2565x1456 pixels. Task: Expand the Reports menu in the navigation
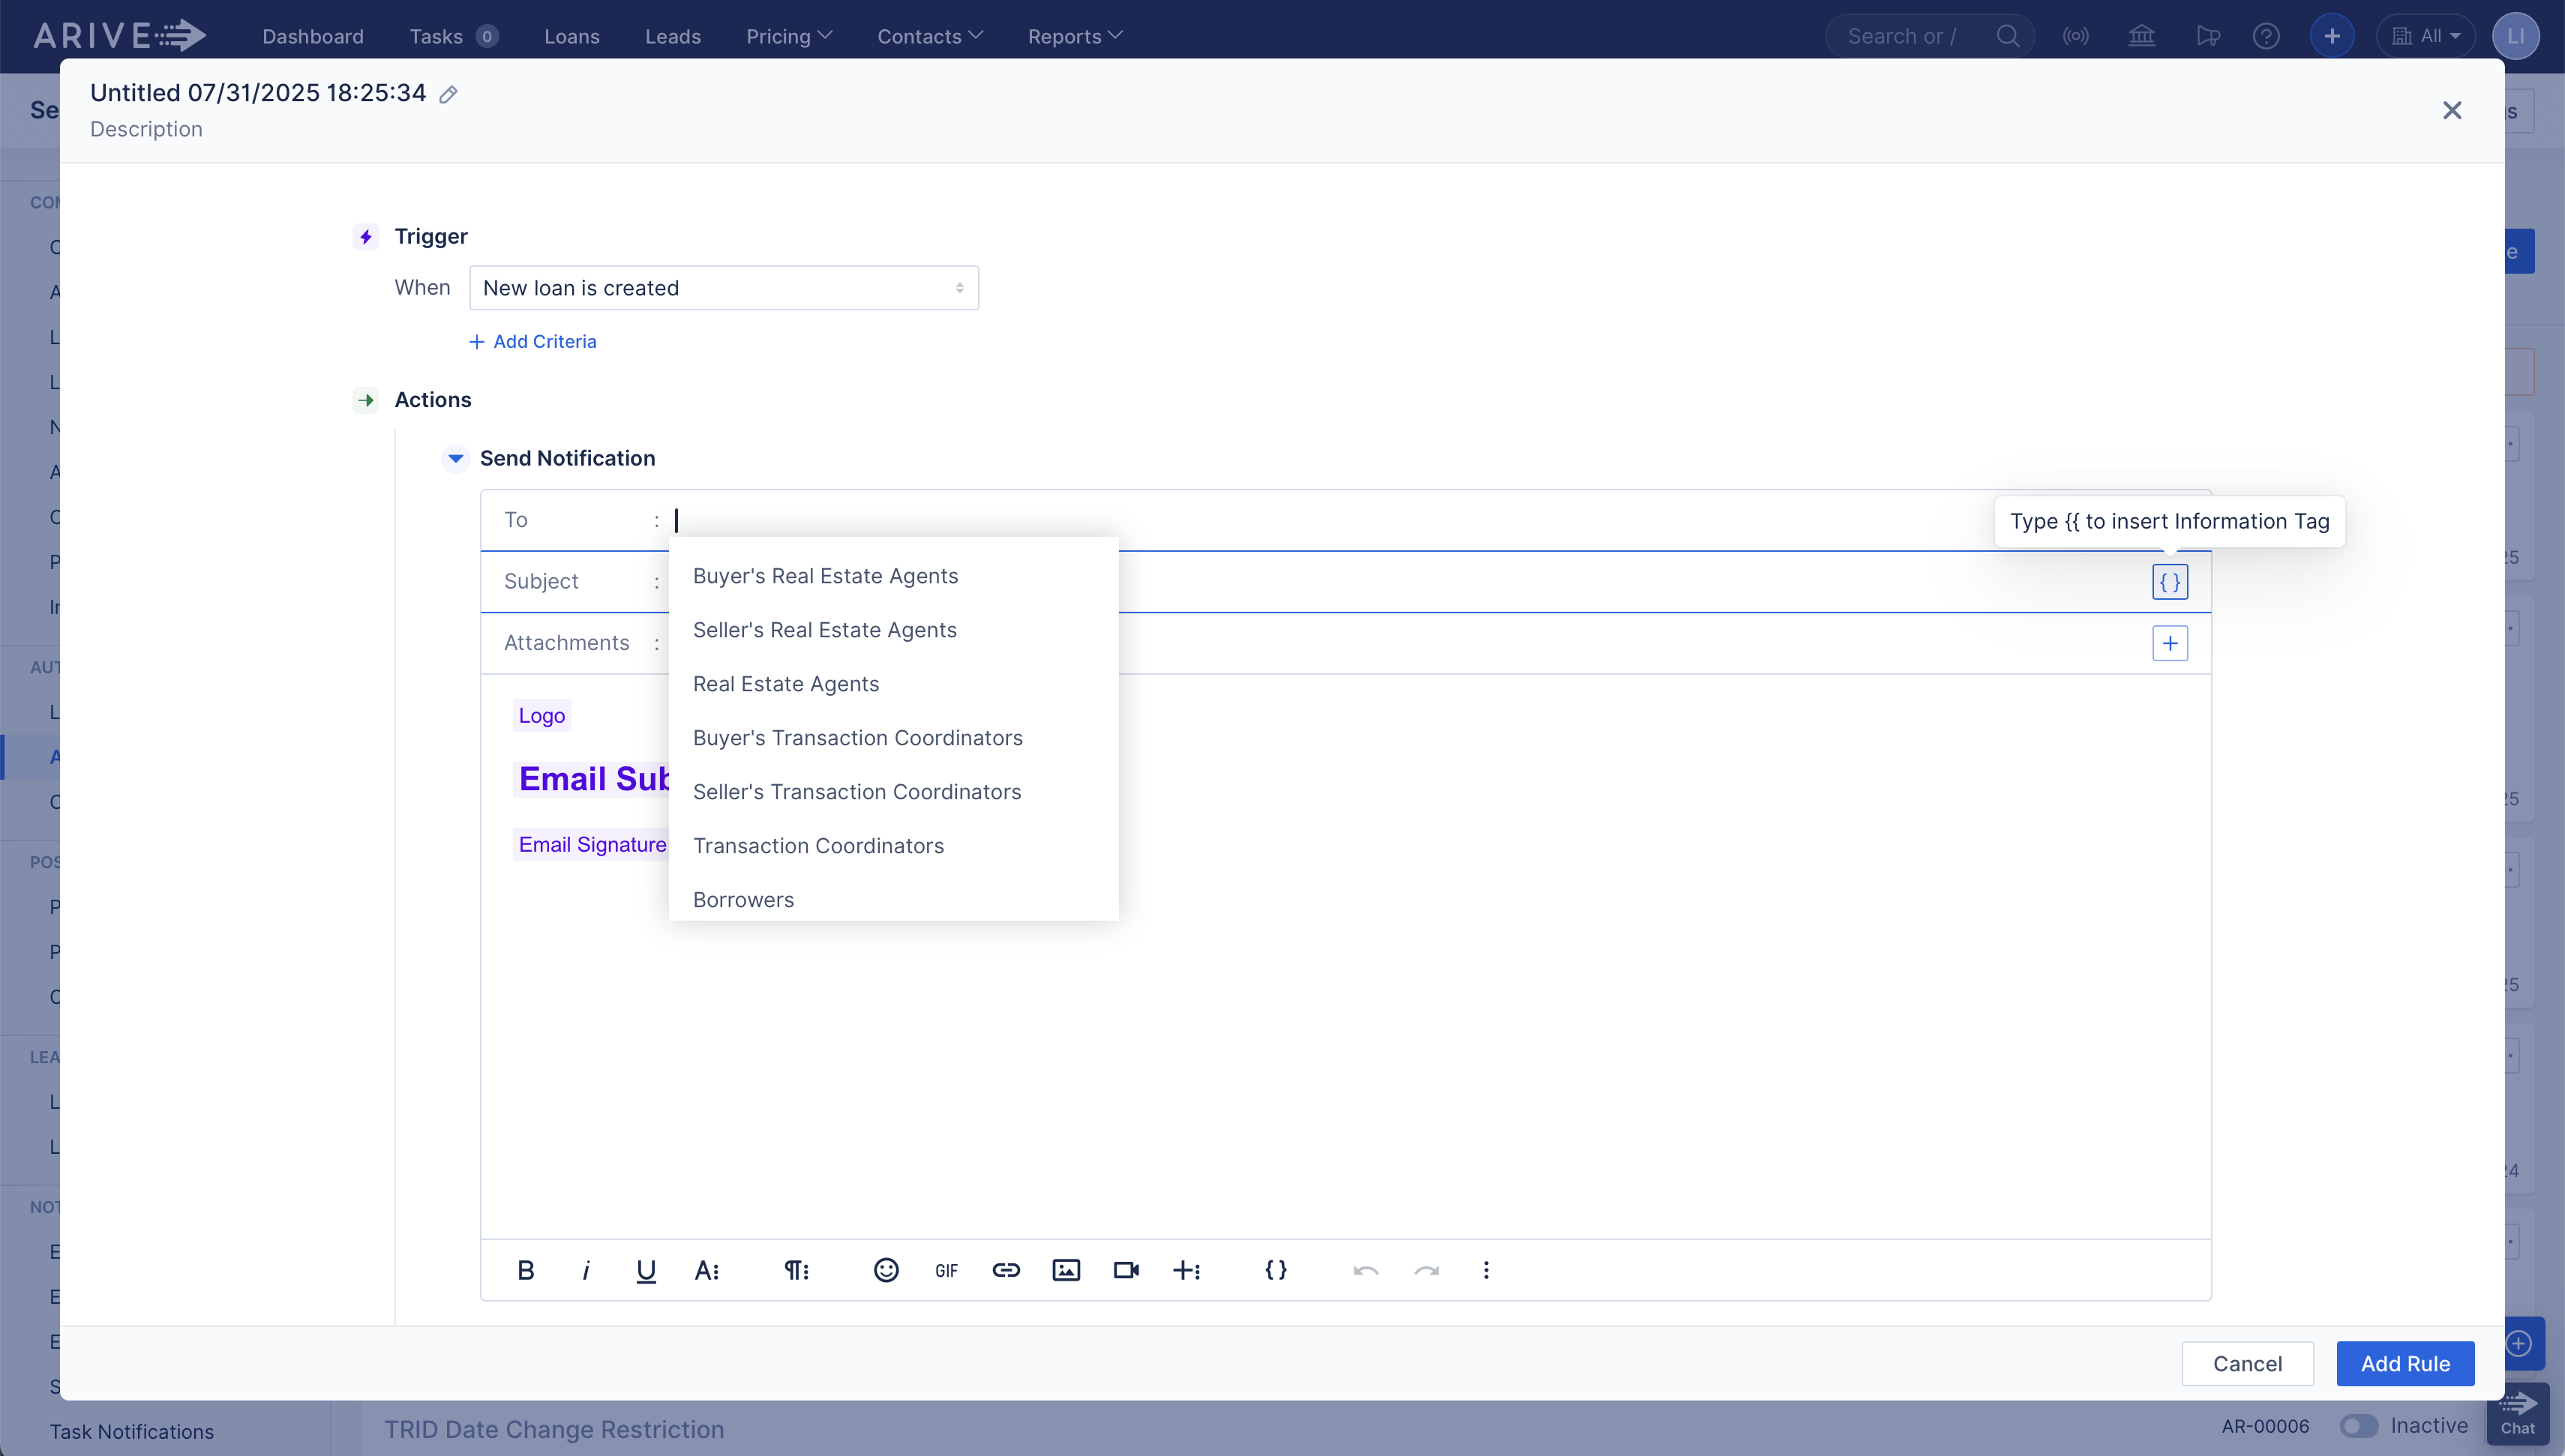click(x=1074, y=36)
